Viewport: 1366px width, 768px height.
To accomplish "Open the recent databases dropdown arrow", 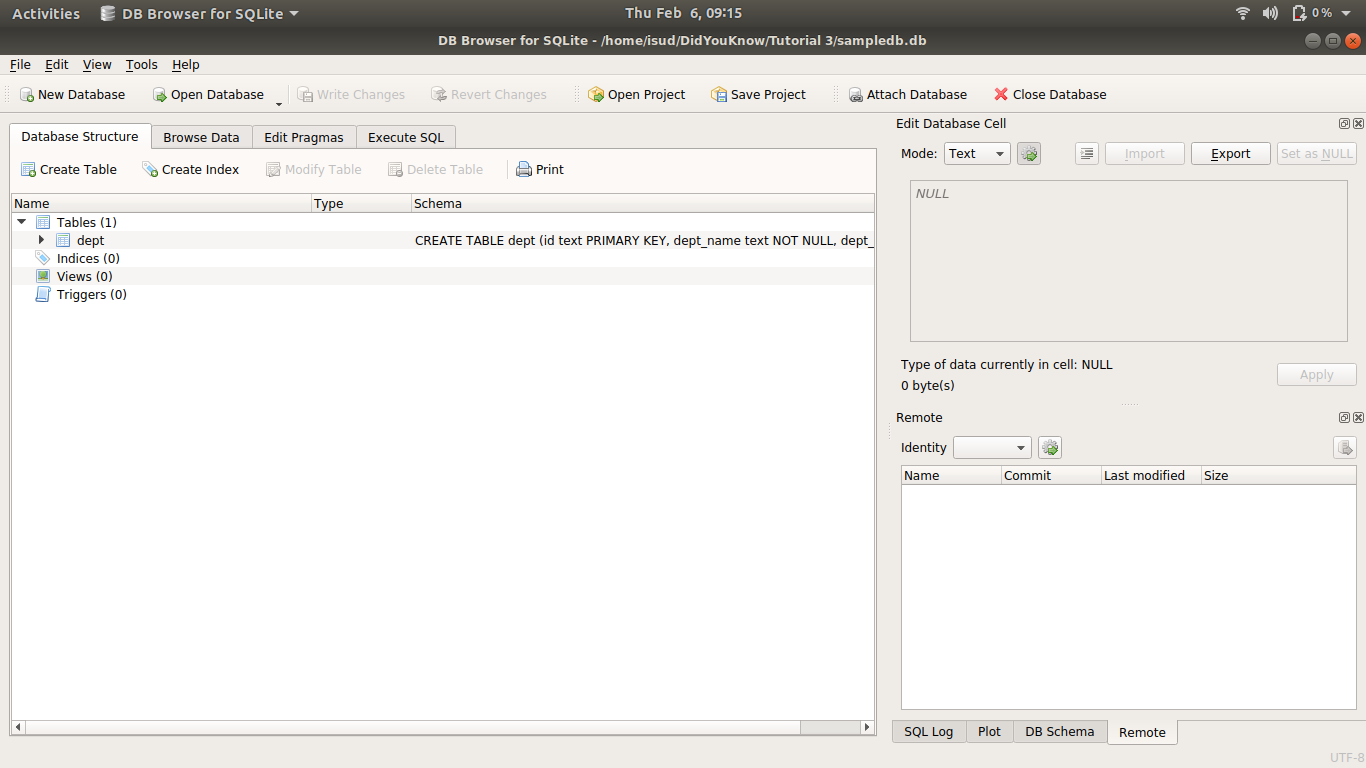I will (x=279, y=103).
